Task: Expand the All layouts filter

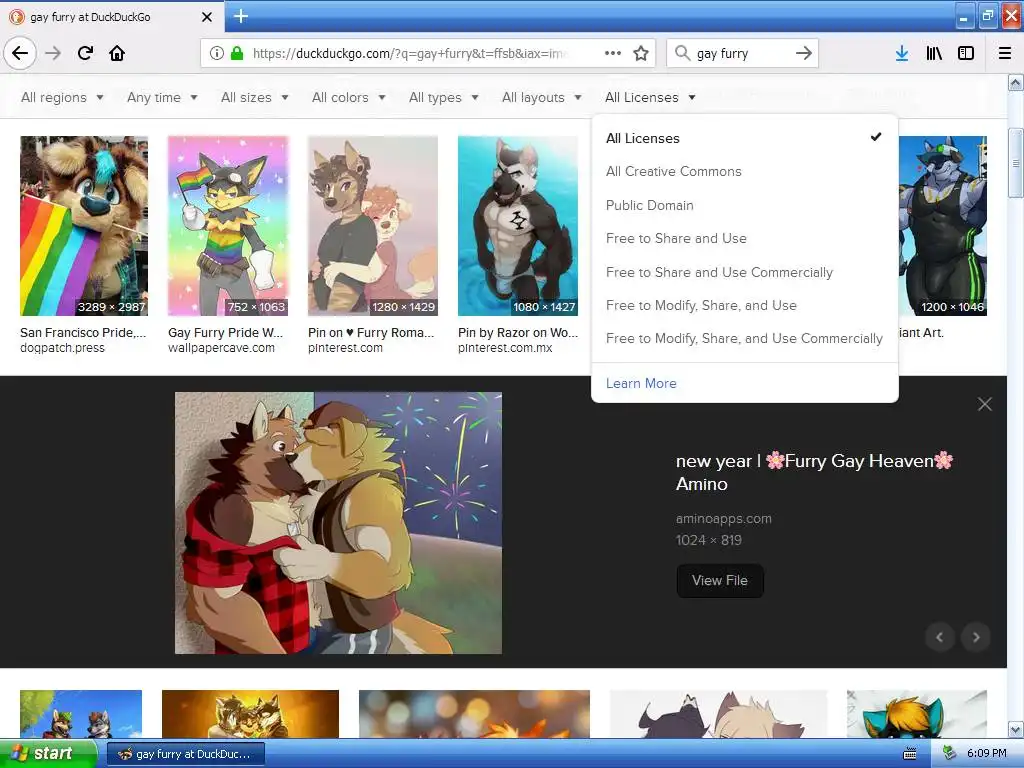Action: [x=541, y=97]
